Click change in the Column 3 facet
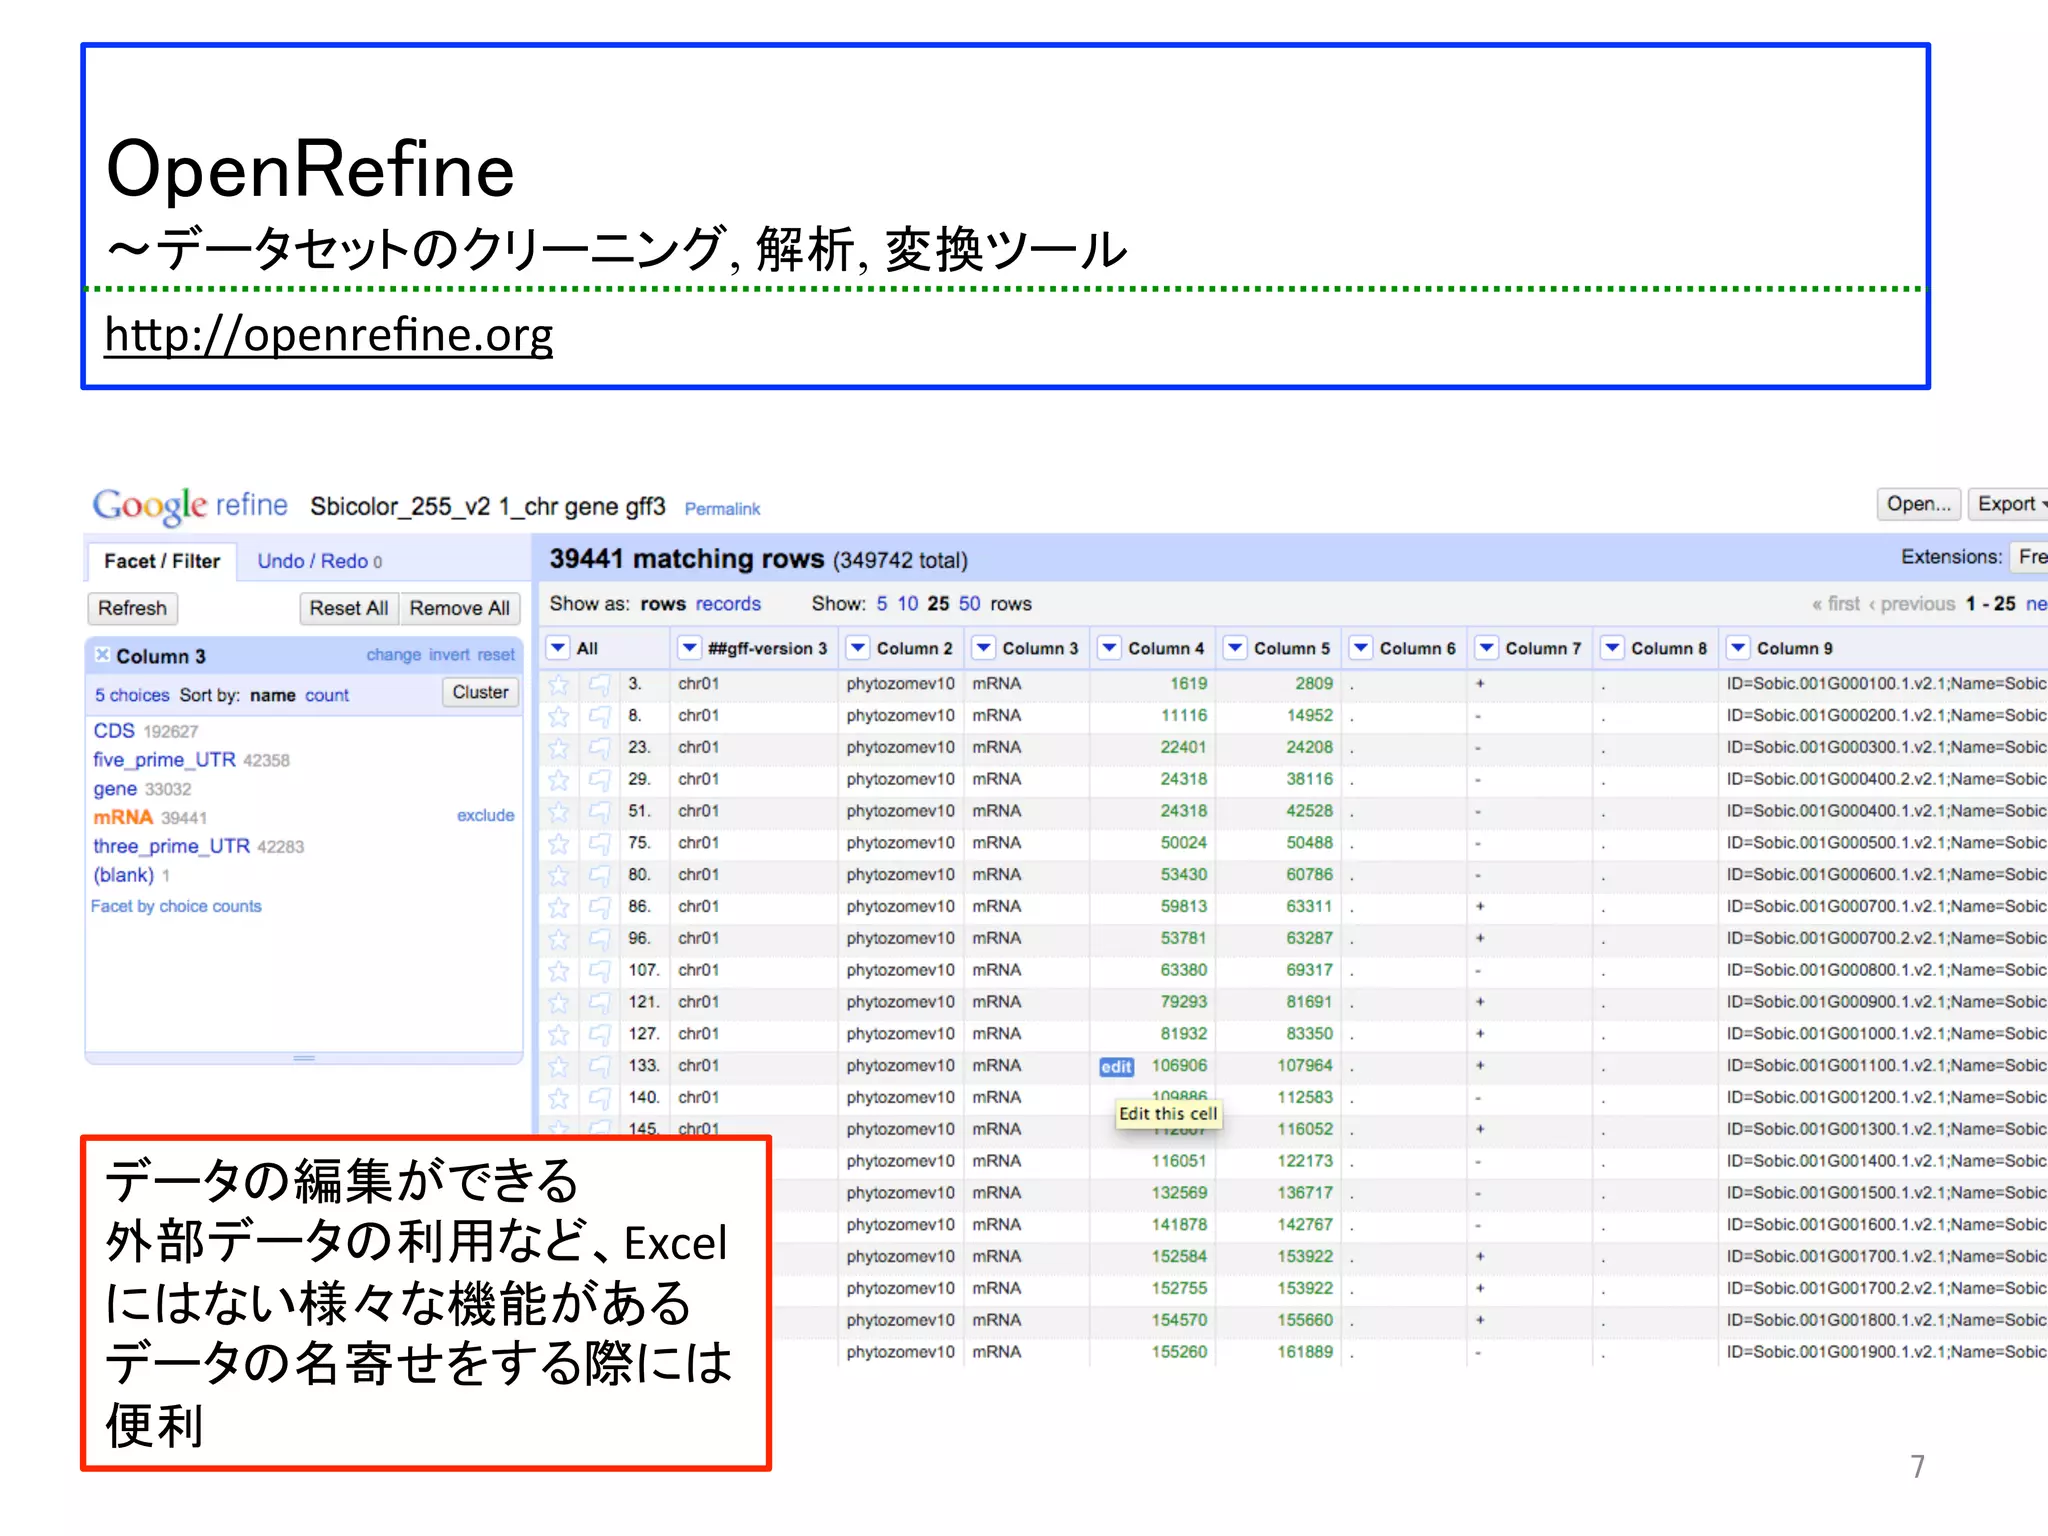This screenshot has height=1536, width=2048. pos(393,655)
